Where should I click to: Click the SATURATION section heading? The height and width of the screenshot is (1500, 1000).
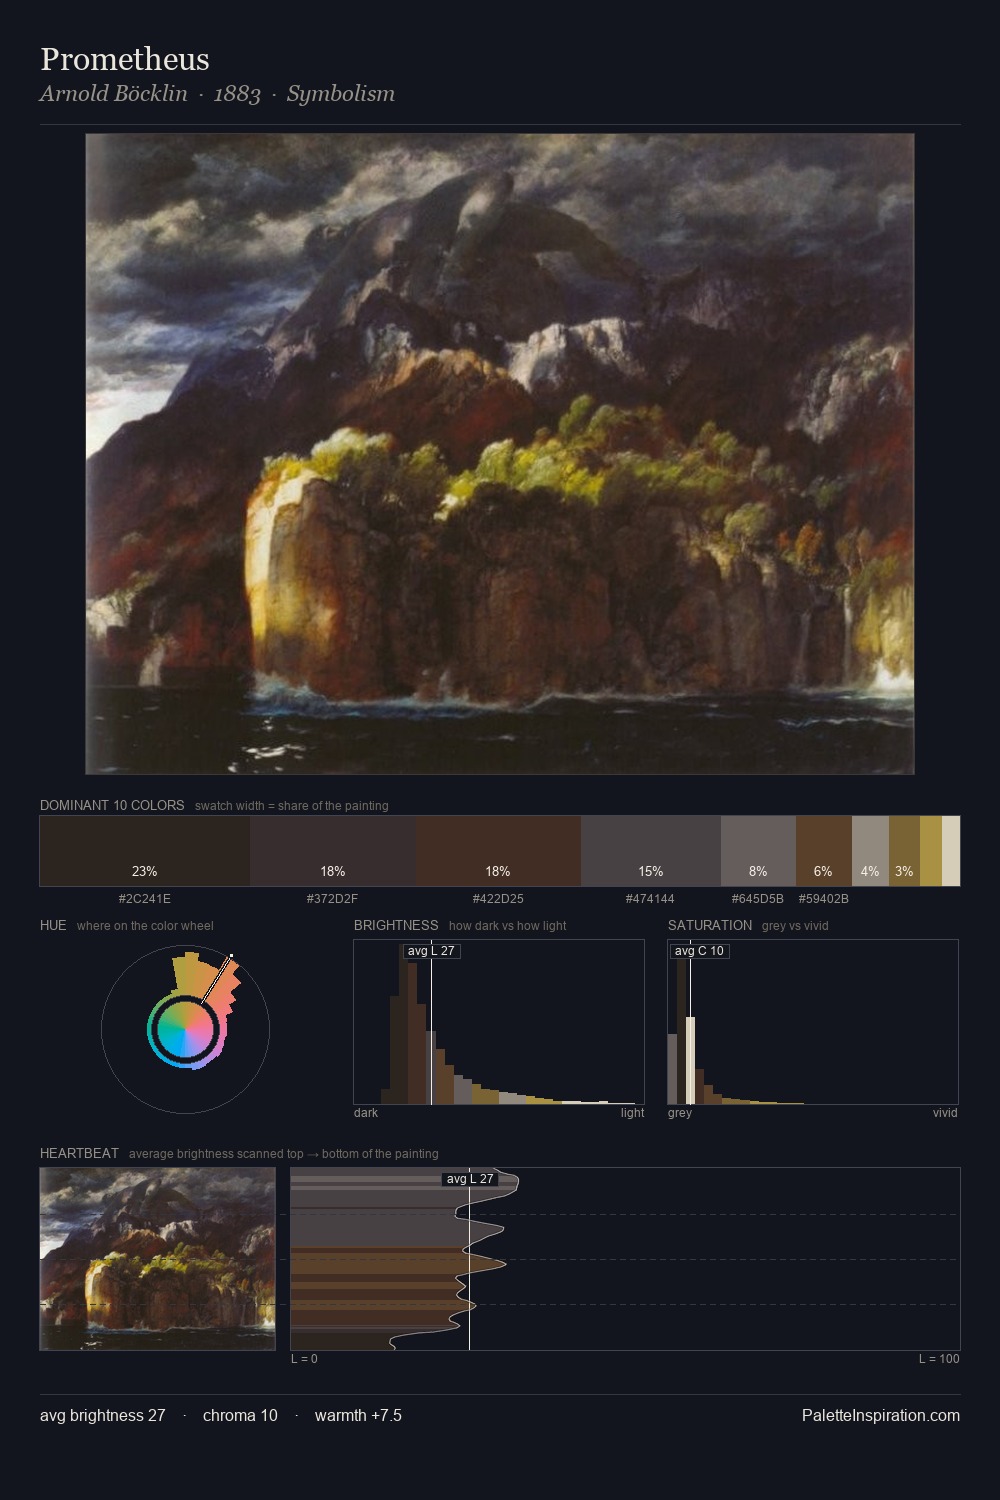[x=710, y=925]
